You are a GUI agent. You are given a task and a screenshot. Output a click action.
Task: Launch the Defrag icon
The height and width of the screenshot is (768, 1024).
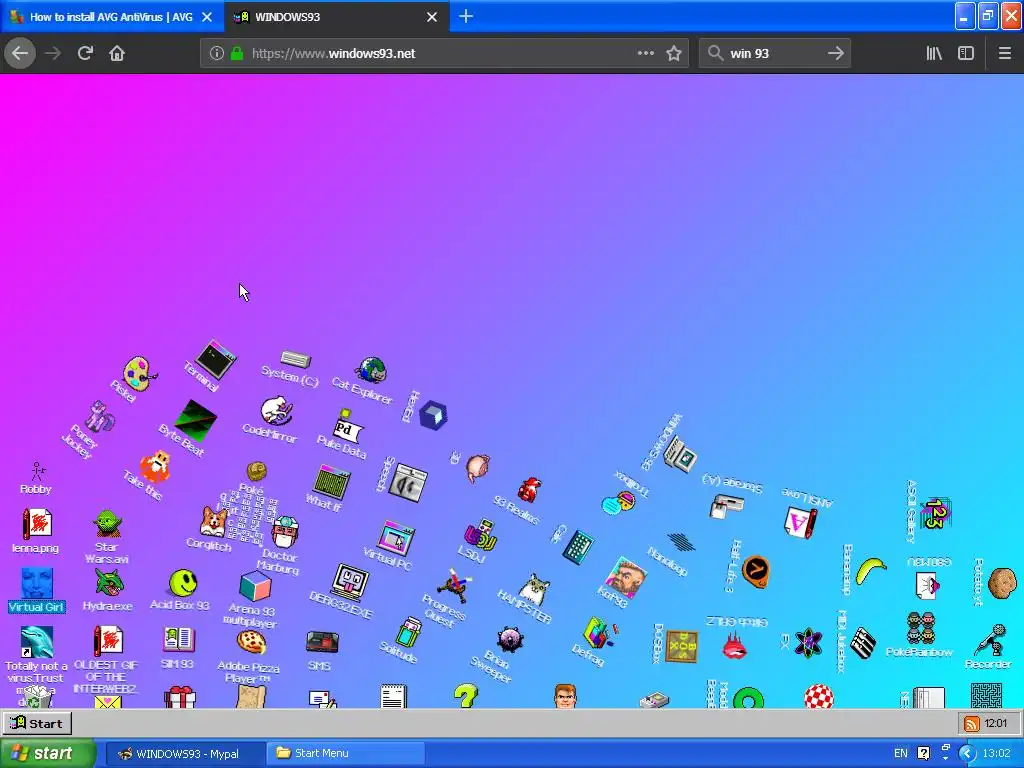point(600,633)
